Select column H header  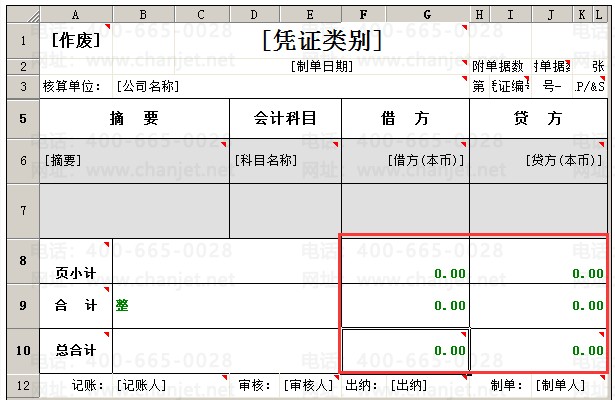480,15
